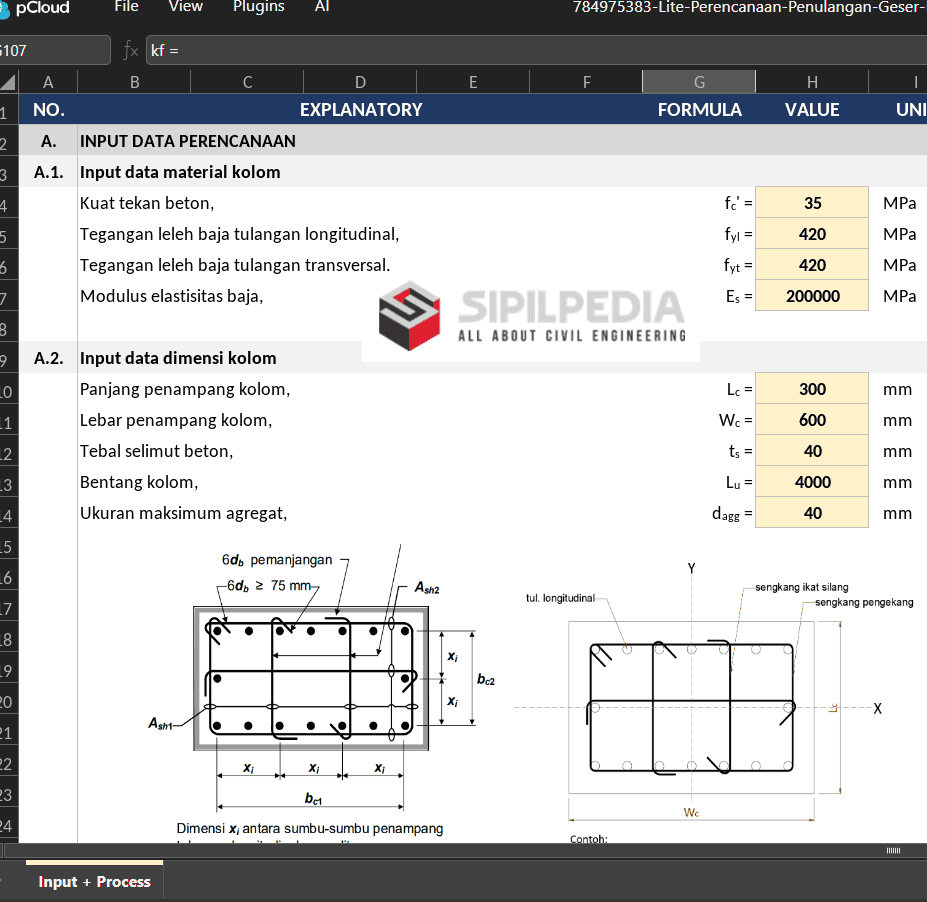Viewport: 927px width, 902px height.
Task: Open the View menu
Action: pos(186,7)
